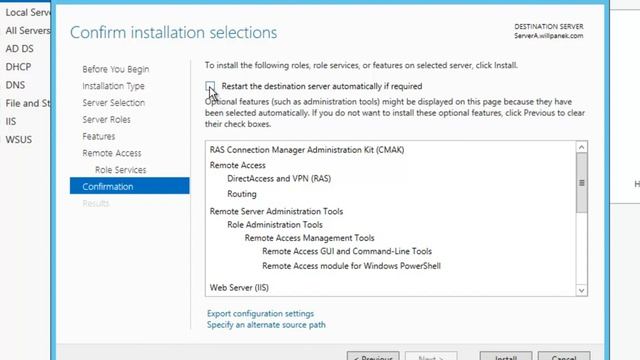
Task: Go to the Features step
Action: click(99, 136)
